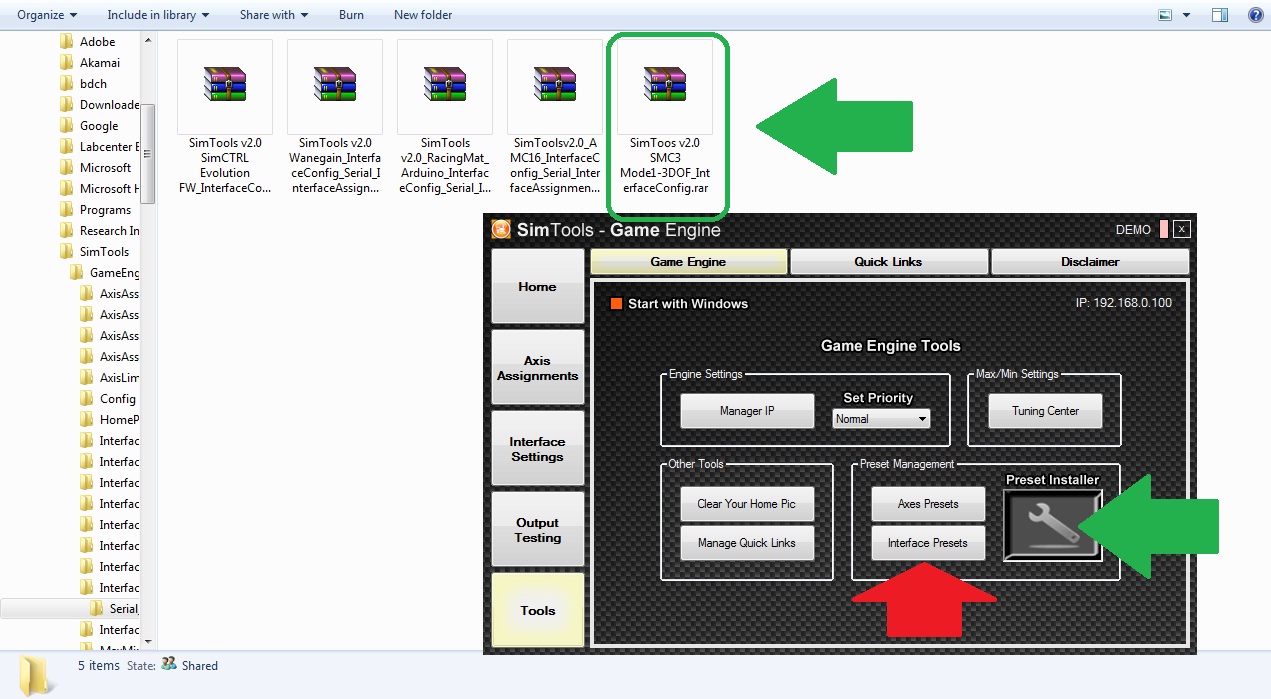The image size is (1271, 699).
Task: Click the large folder icon in details pane
Action: pyautogui.click(x=38, y=674)
